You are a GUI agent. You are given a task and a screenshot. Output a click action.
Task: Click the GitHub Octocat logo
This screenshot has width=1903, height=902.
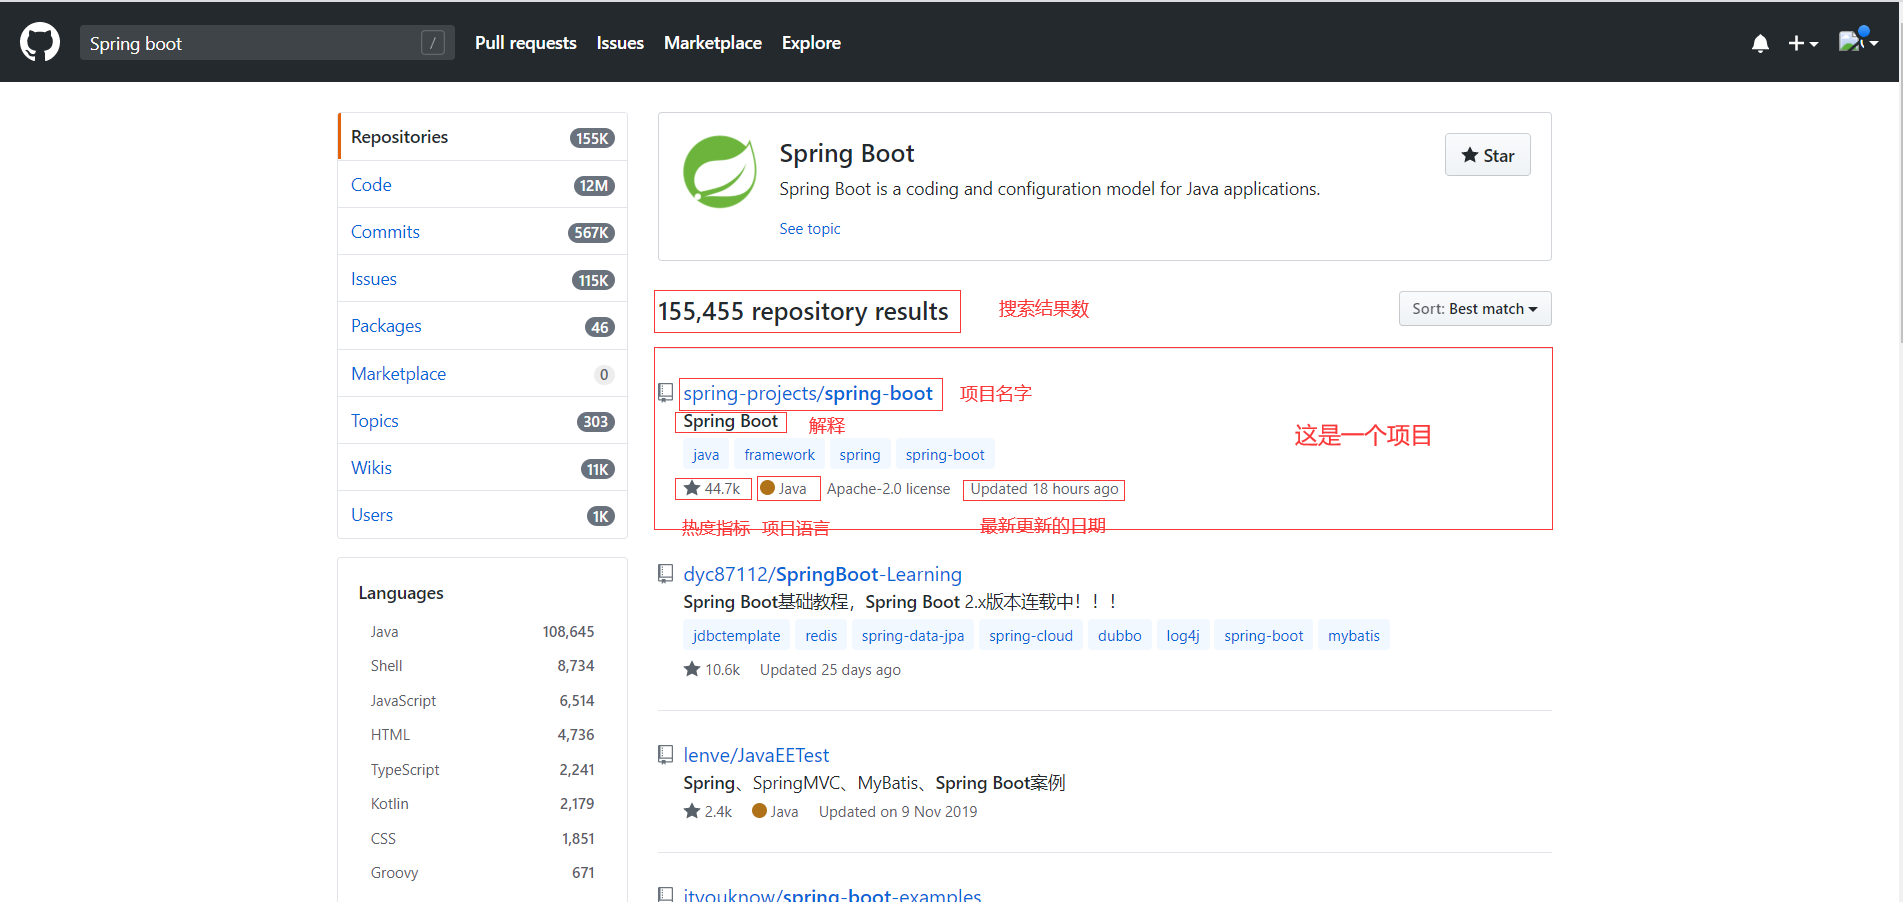click(40, 43)
